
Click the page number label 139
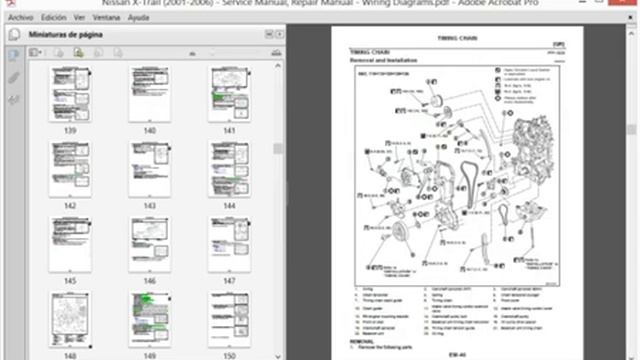(70, 131)
